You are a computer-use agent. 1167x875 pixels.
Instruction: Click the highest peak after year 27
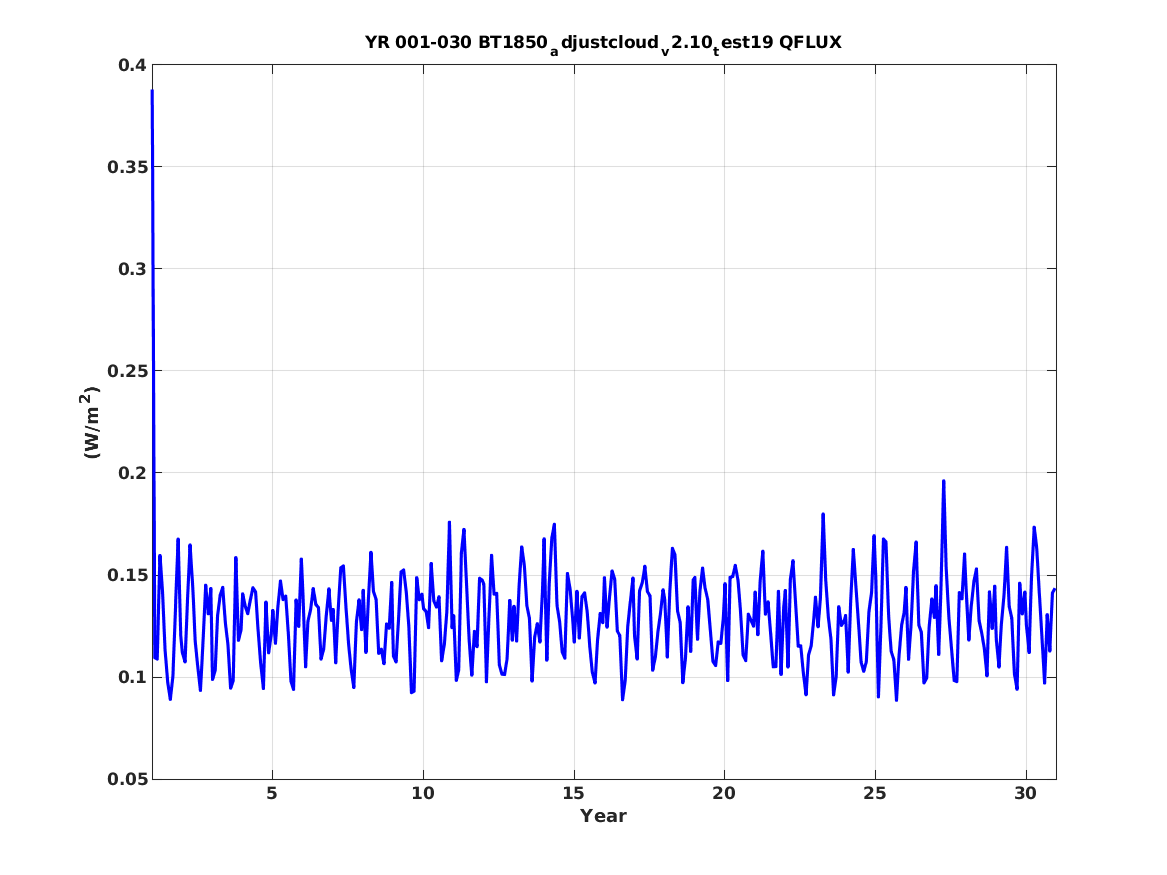[x=944, y=481]
